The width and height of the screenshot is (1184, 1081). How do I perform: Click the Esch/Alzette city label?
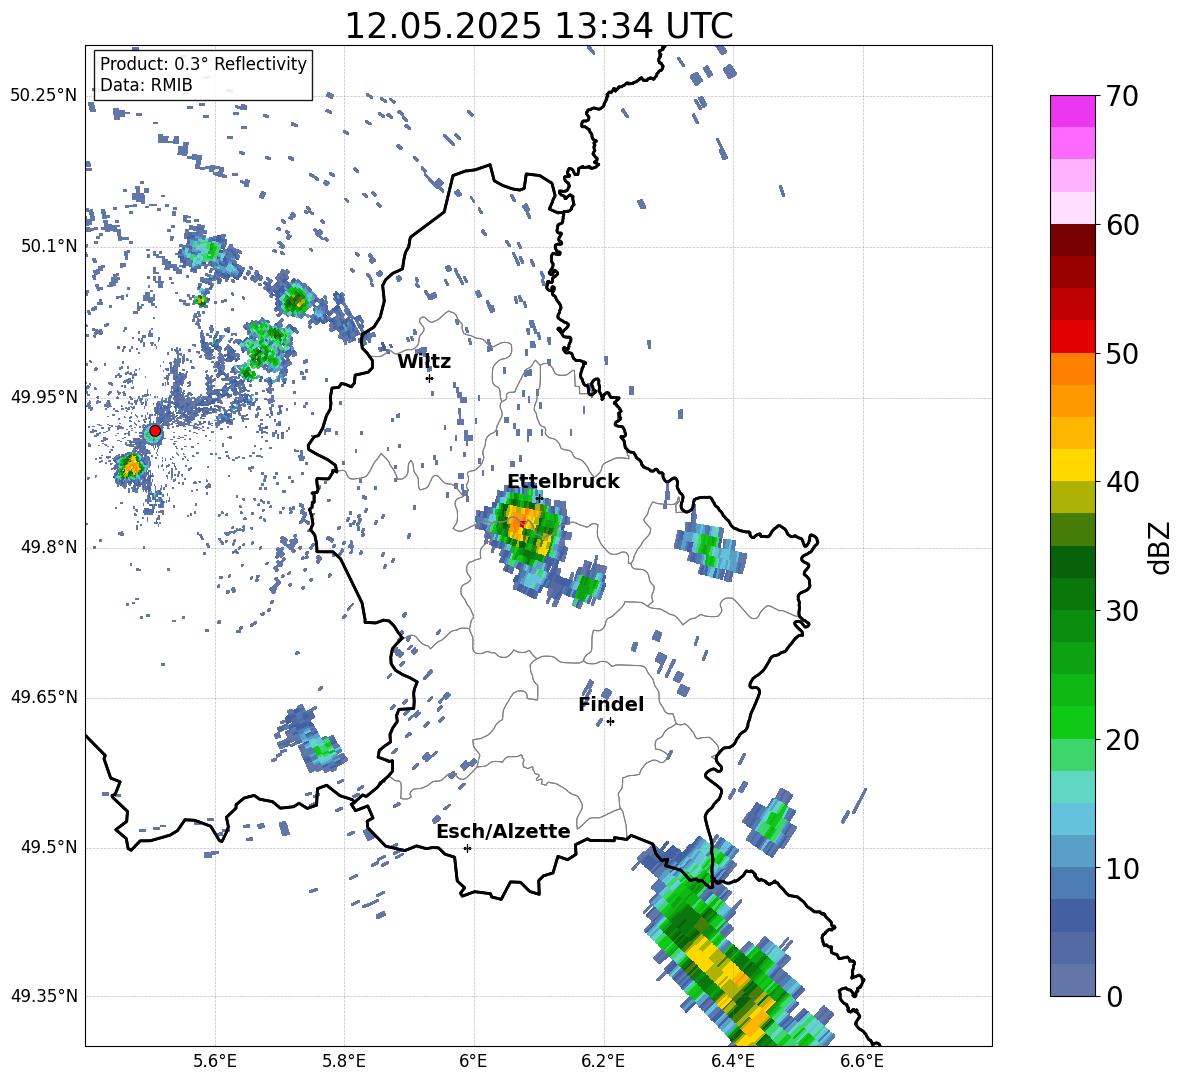503,831
